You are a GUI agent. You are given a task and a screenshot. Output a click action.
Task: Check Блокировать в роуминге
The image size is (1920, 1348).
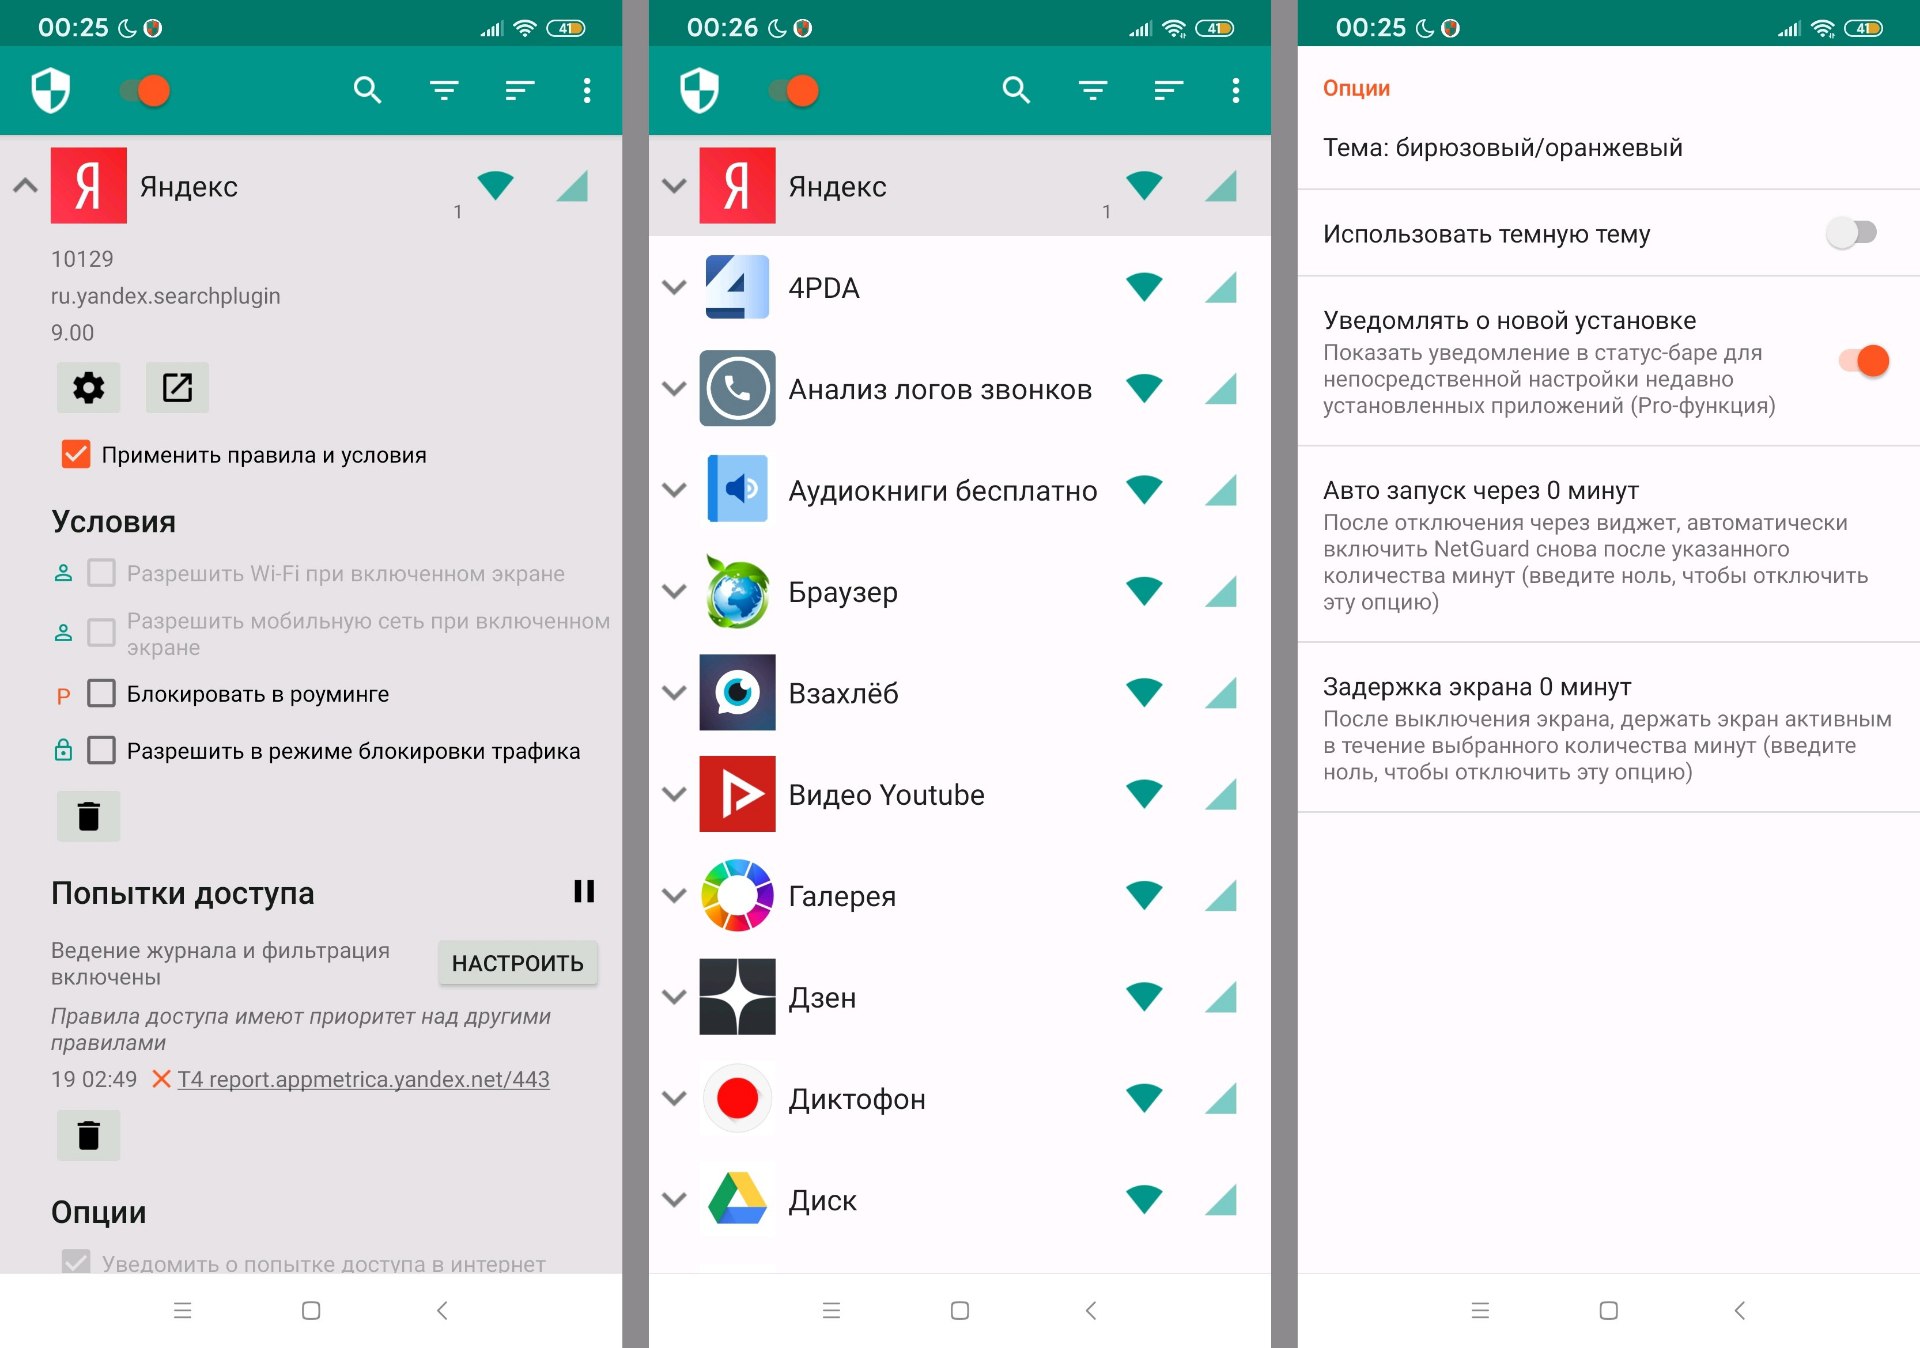101,693
